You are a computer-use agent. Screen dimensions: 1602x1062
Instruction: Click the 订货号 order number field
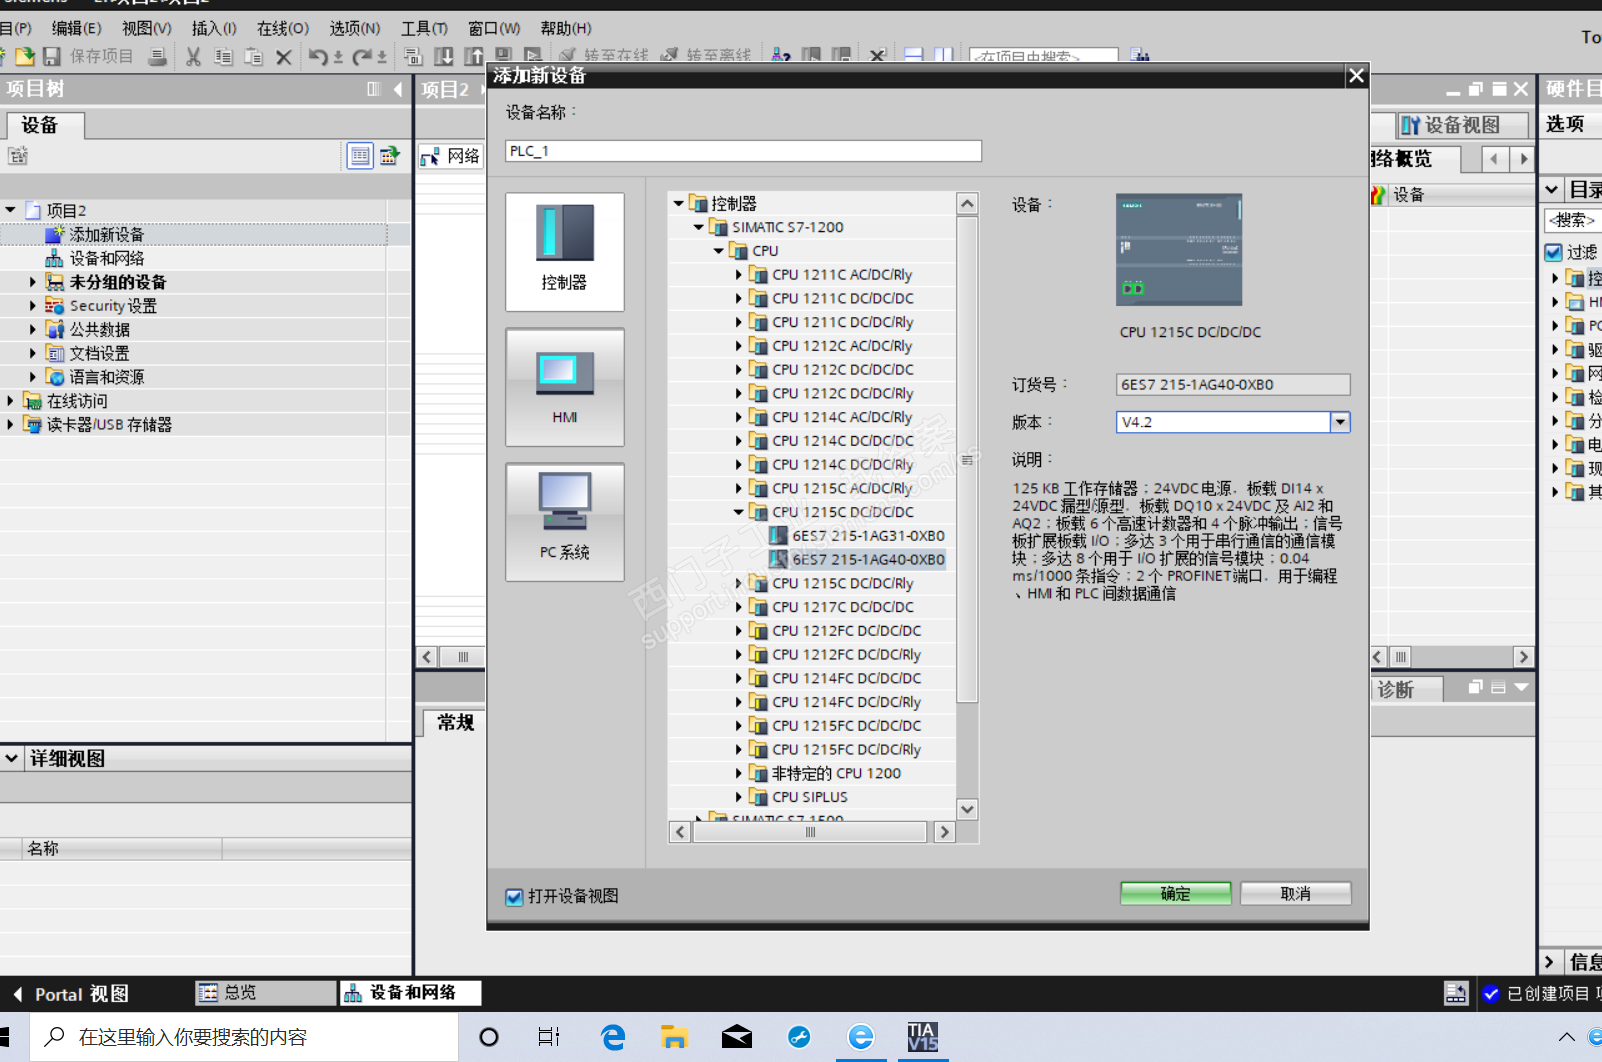click(1233, 385)
